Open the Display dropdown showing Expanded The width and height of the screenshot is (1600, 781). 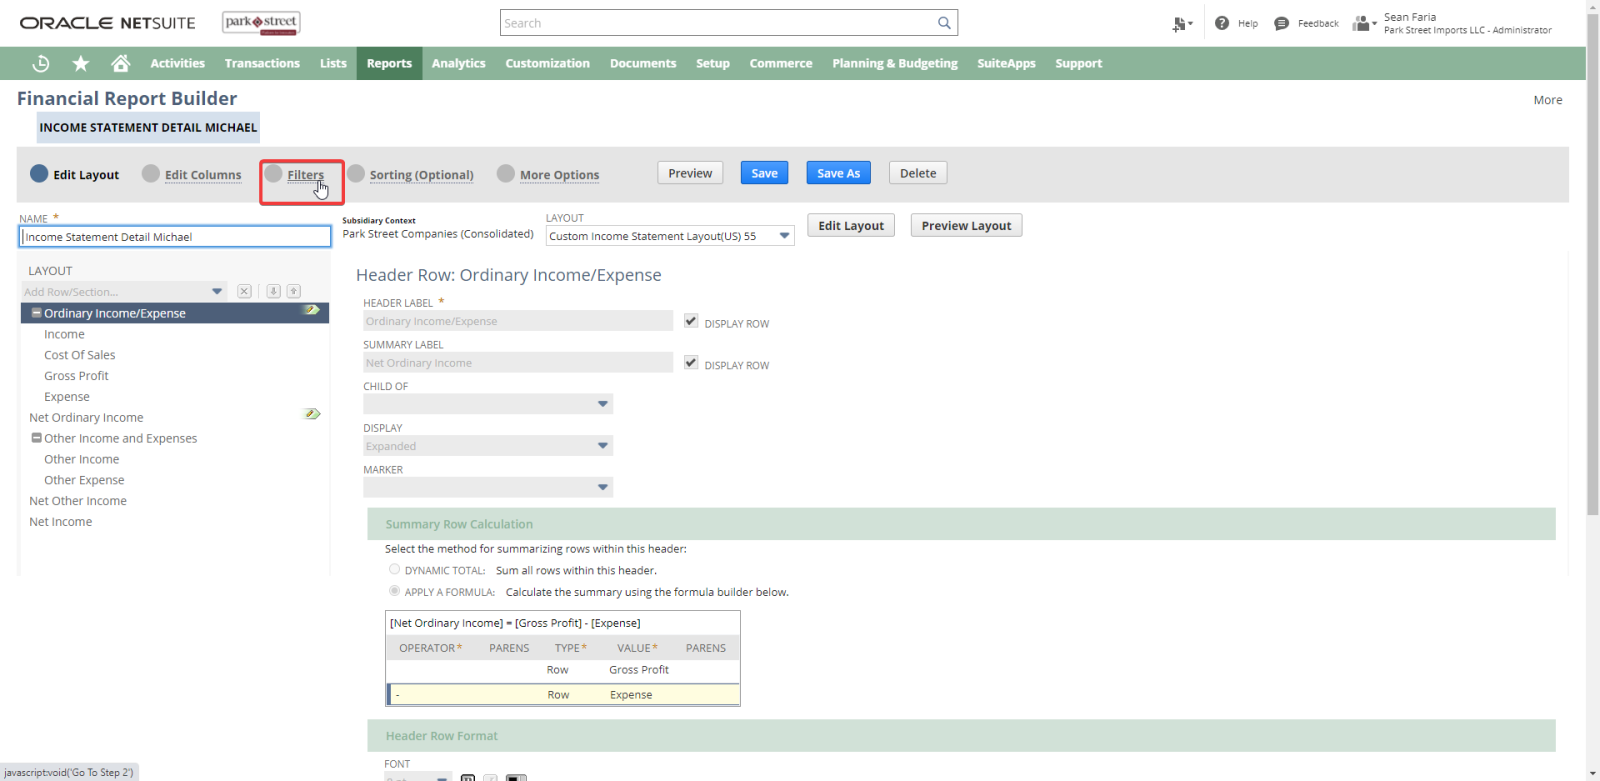tap(488, 446)
